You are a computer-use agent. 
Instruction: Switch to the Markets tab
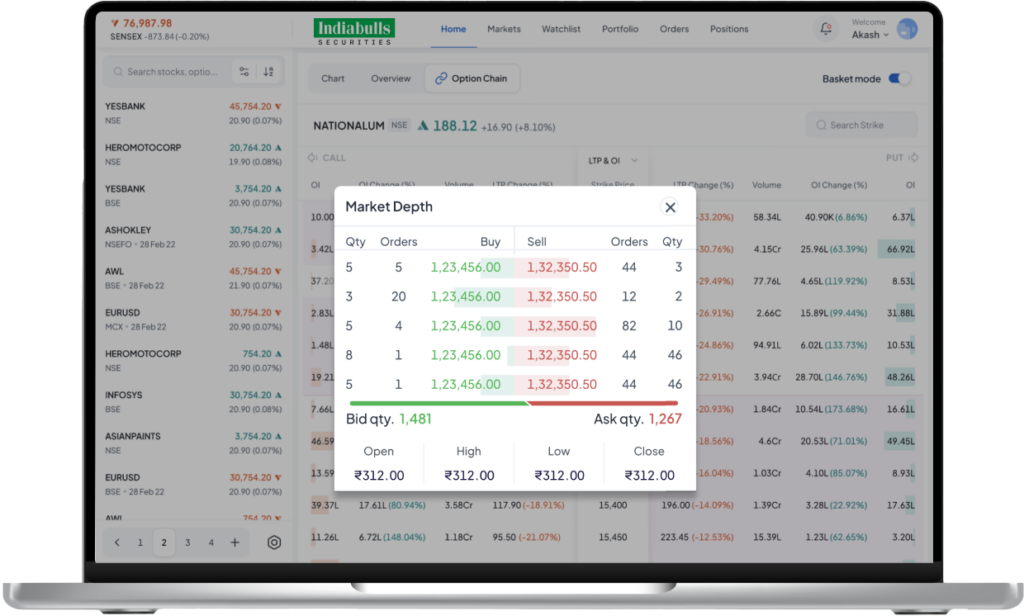pos(504,29)
